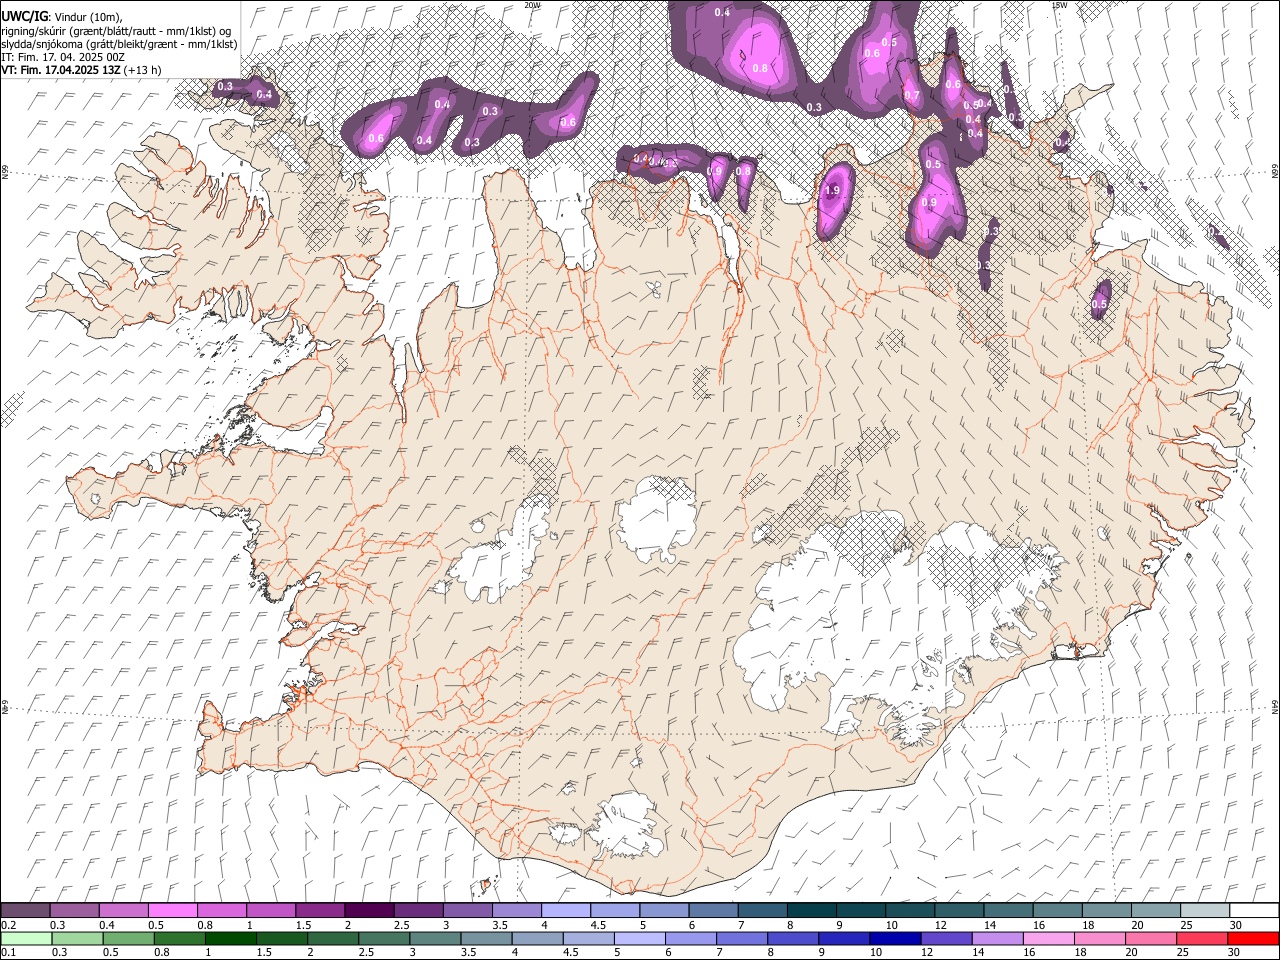Click the Mýrdalsjökull glacier near the south coast
1280x960 pixels.
tap(625, 826)
